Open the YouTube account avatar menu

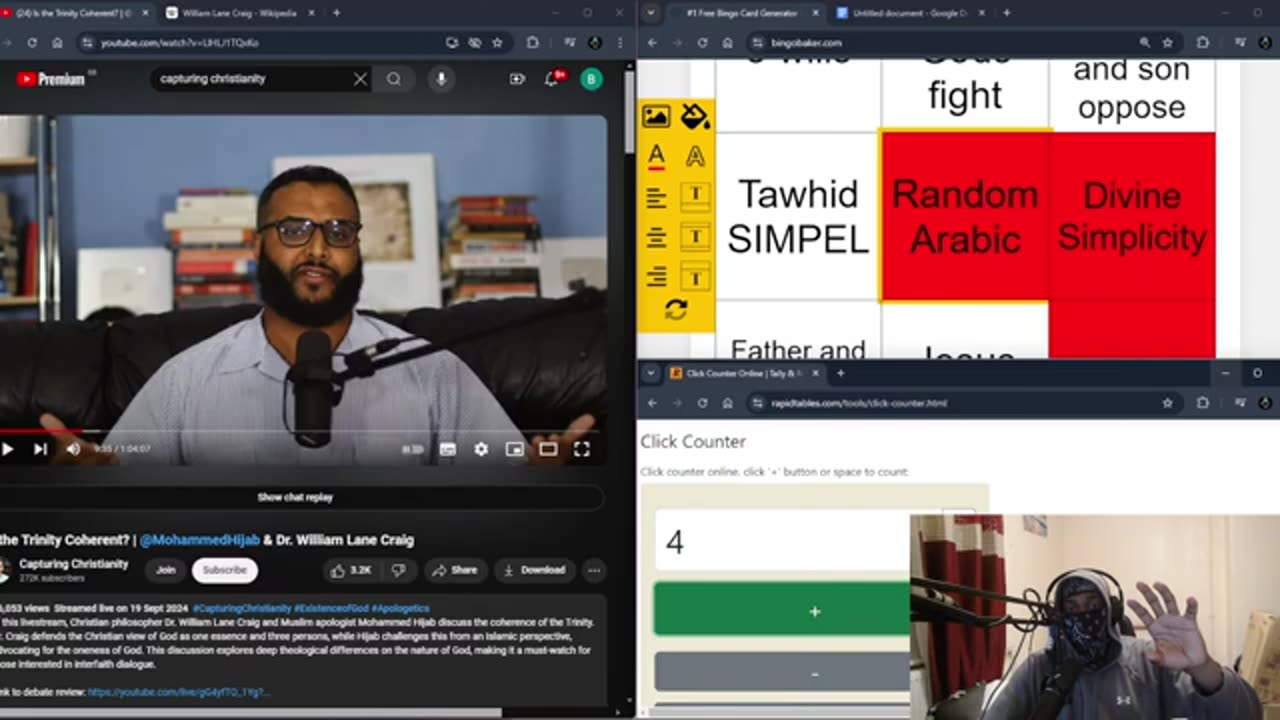tap(592, 79)
